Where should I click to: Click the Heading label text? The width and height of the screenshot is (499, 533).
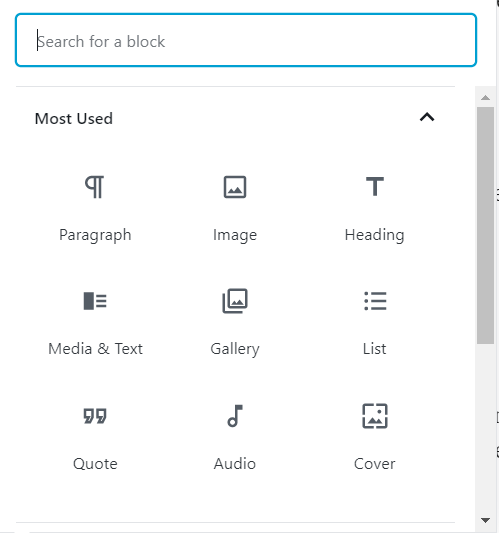coord(375,235)
